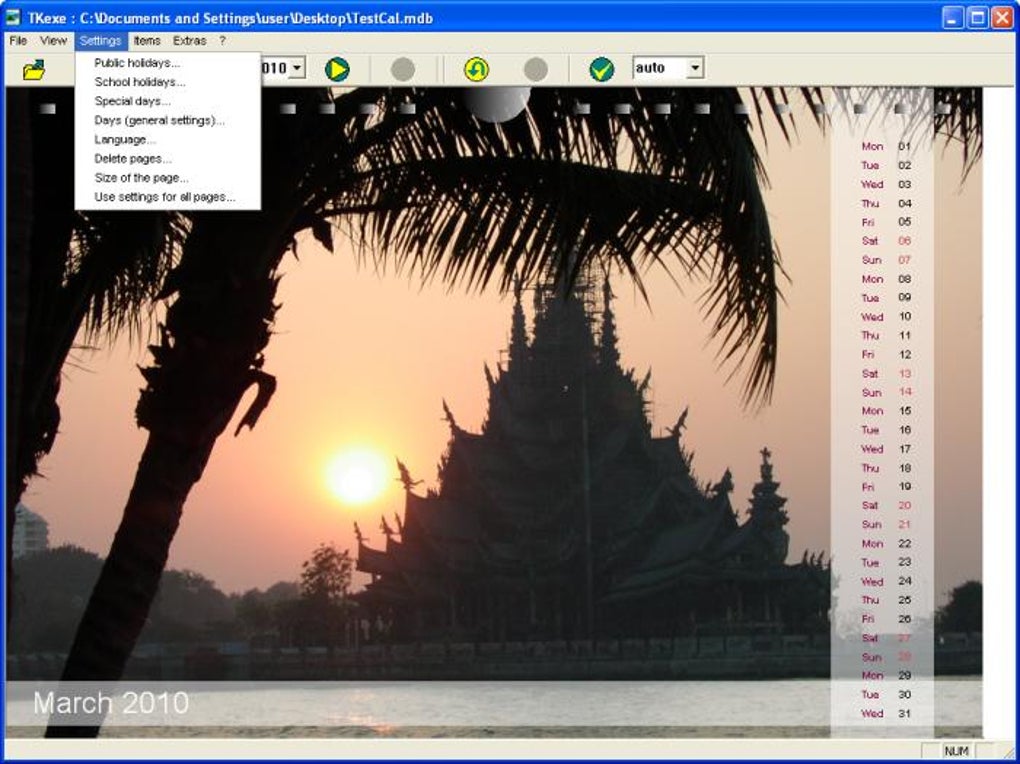This screenshot has width=1020, height=764.
Task: Open the Extras menu
Action: coord(189,41)
